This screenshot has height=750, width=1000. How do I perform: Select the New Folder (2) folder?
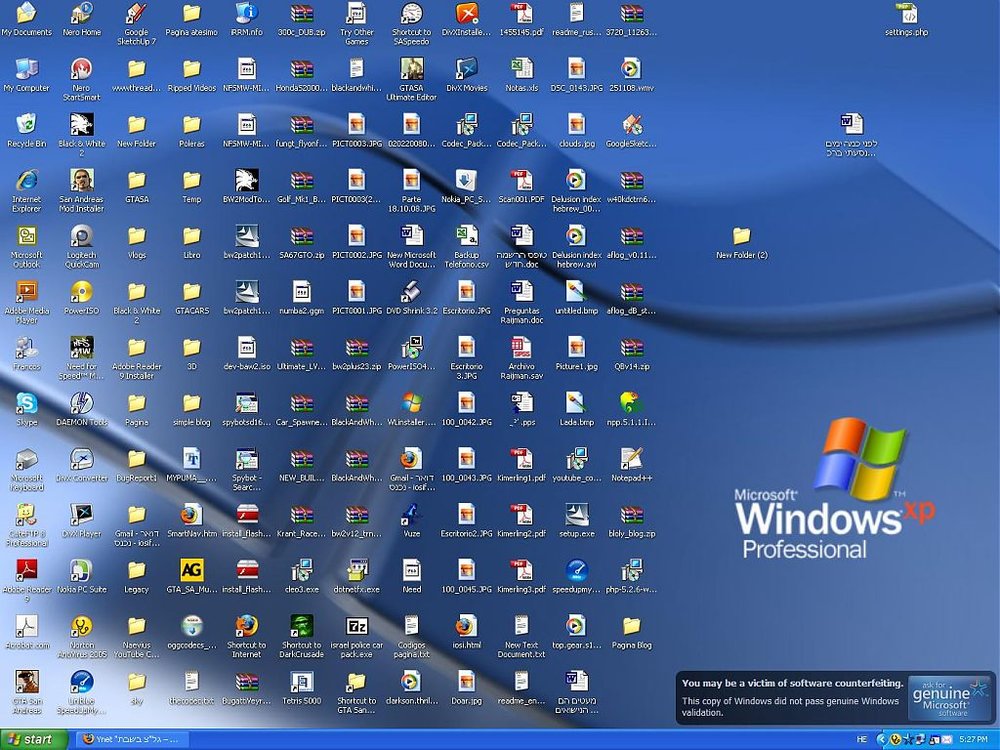point(741,236)
